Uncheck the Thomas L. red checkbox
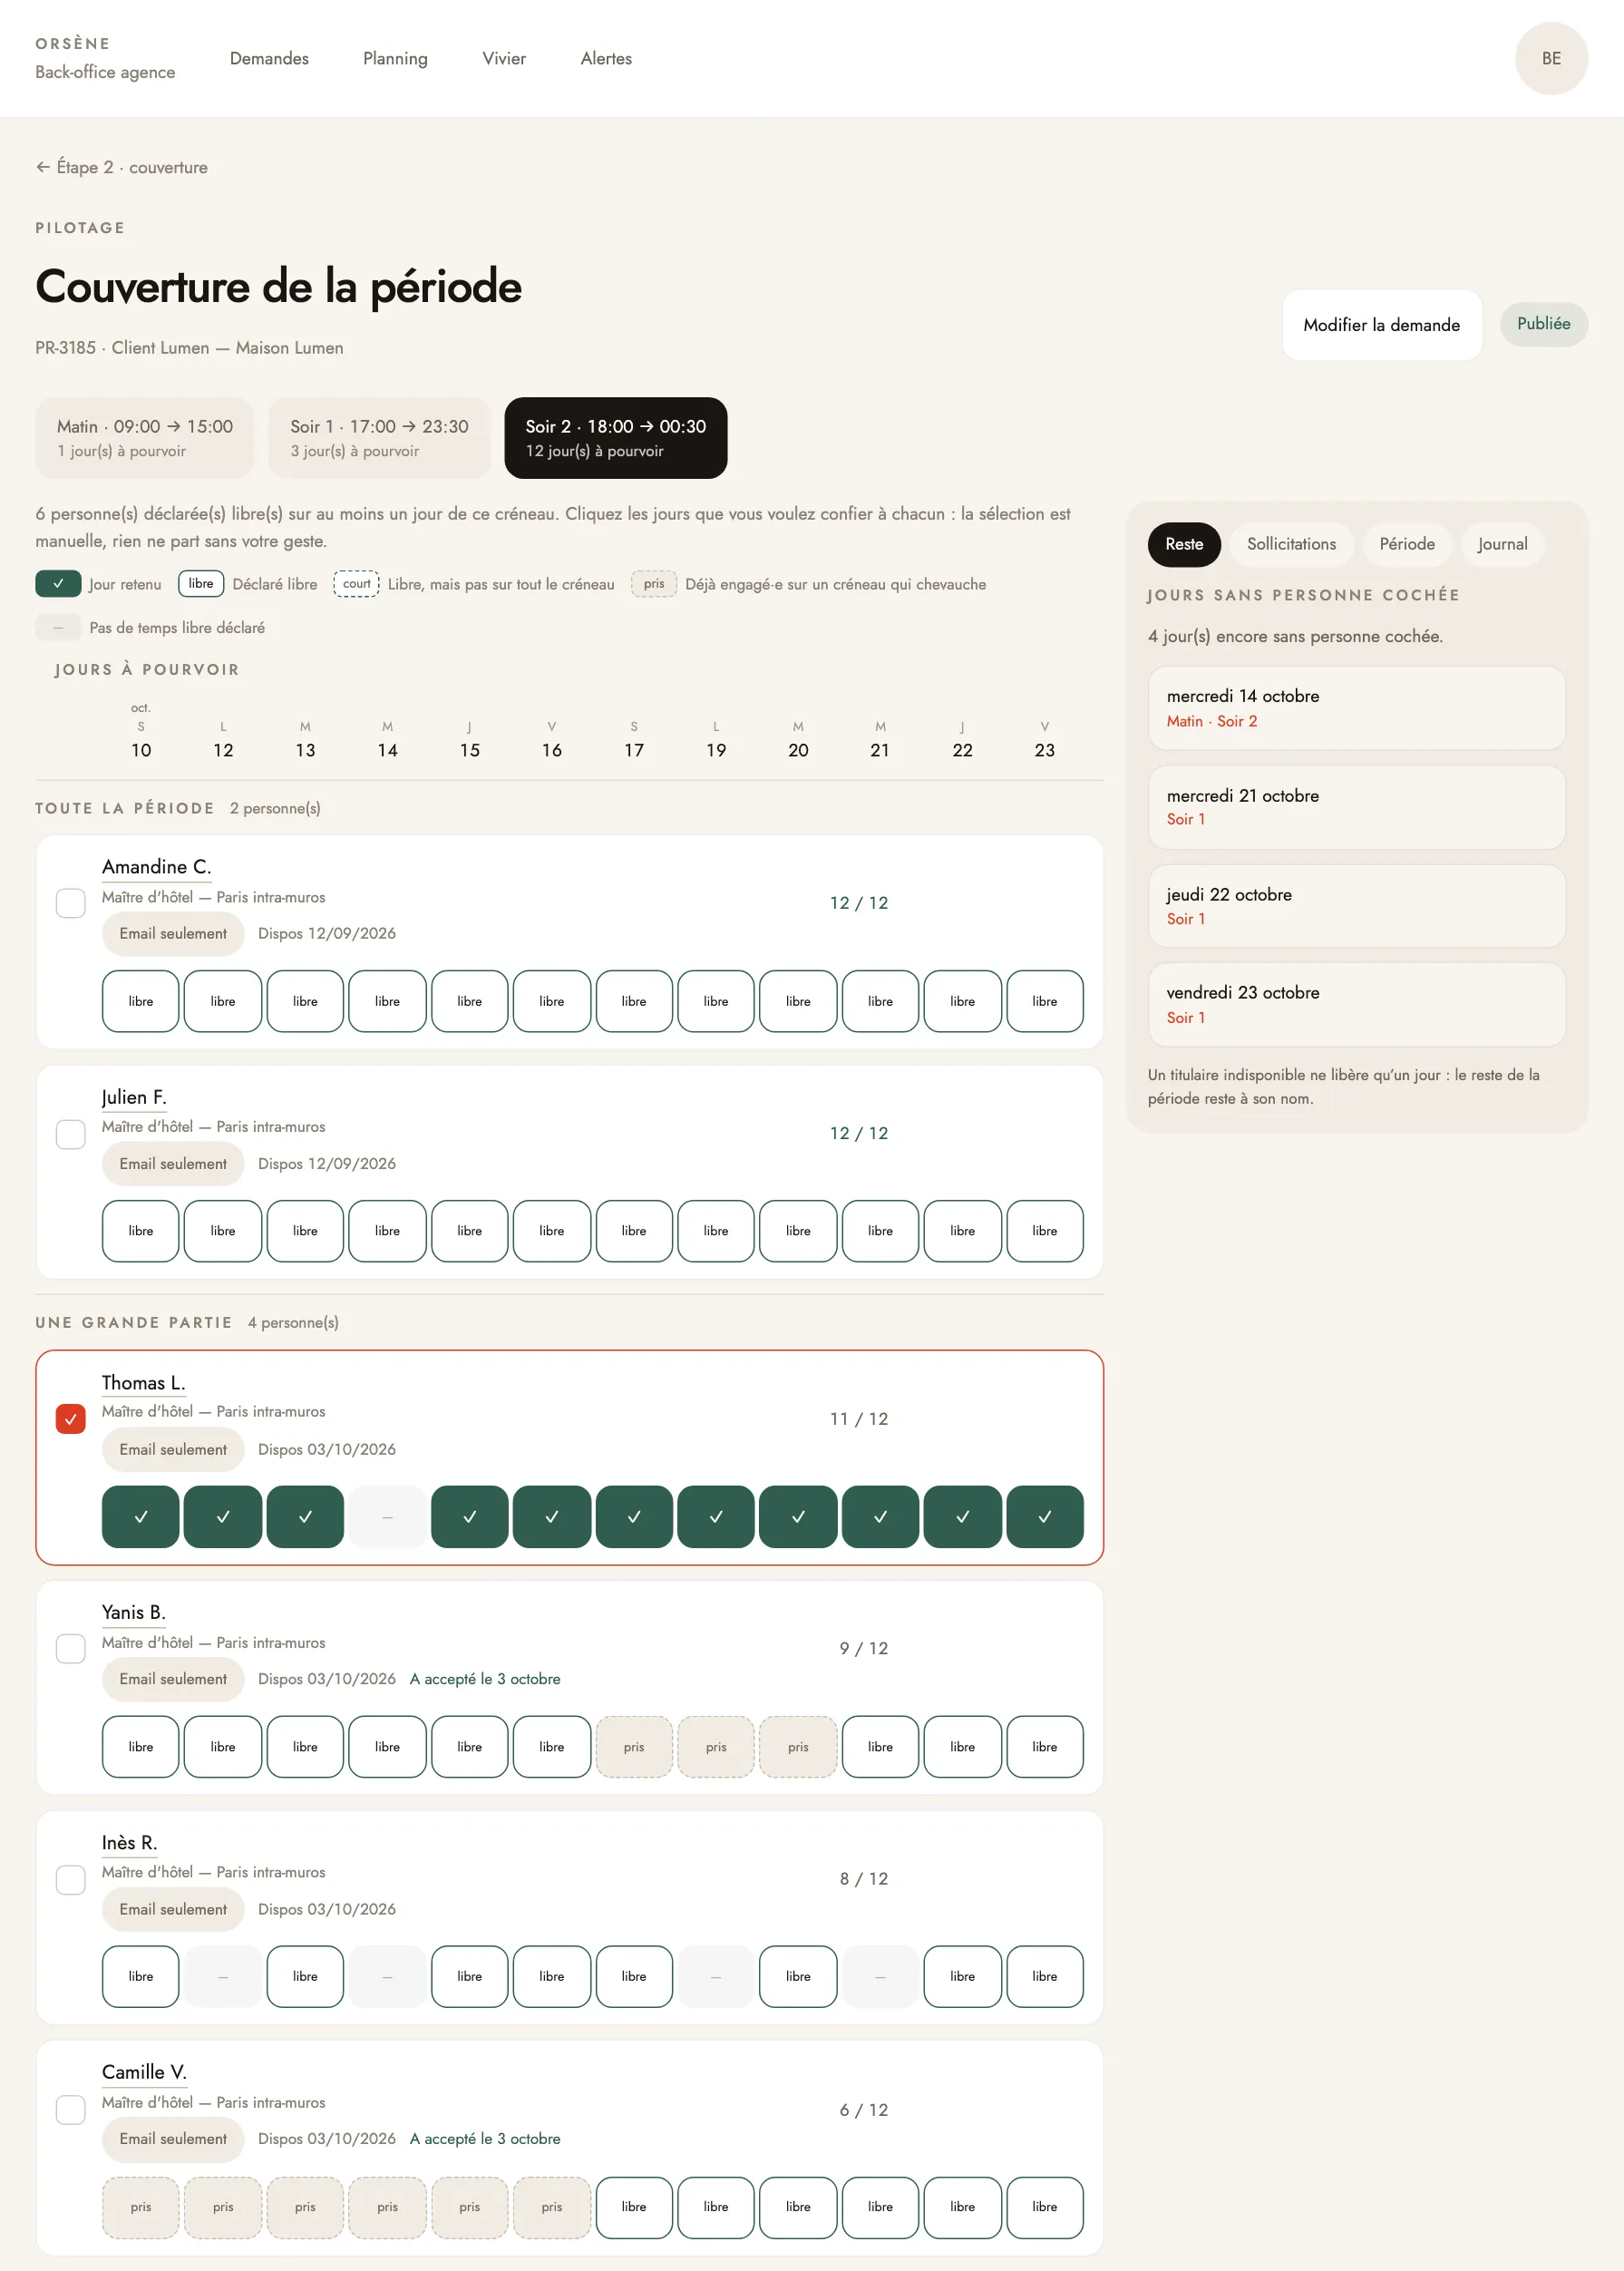This screenshot has height=2271, width=1624. [70, 1418]
